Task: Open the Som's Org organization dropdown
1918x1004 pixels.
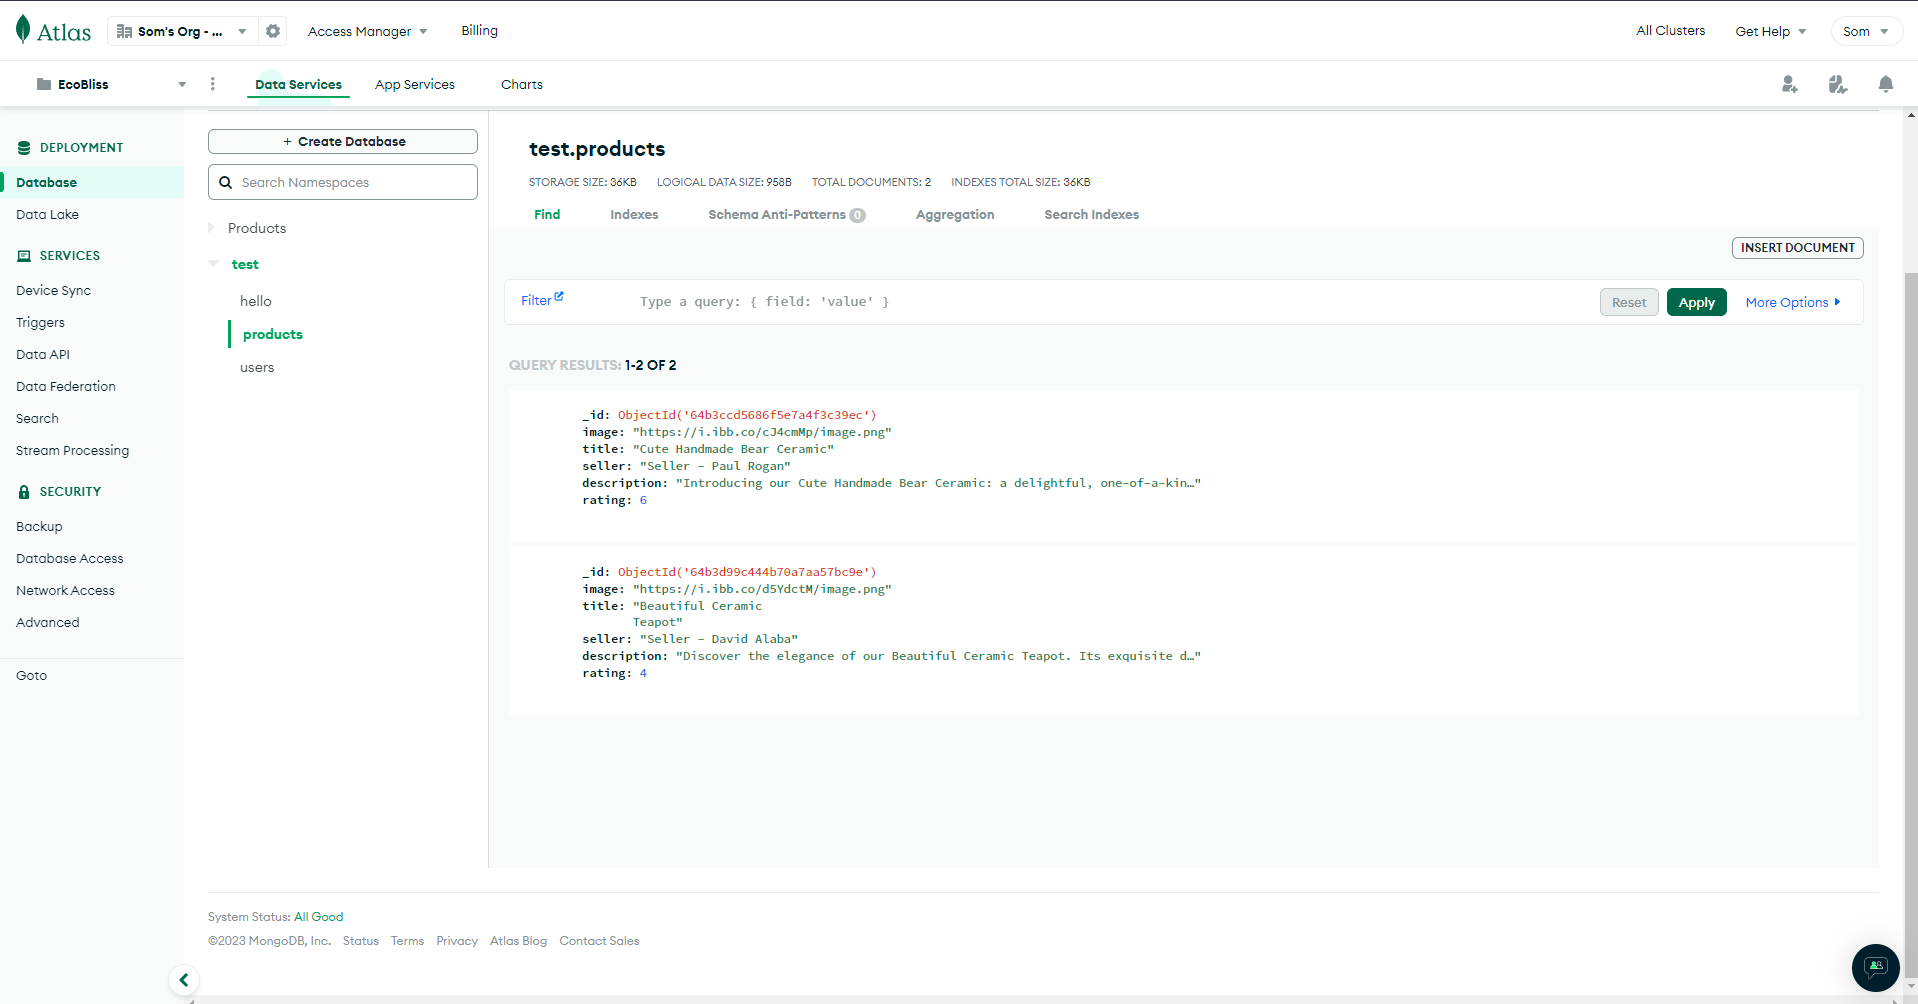Action: pos(182,31)
